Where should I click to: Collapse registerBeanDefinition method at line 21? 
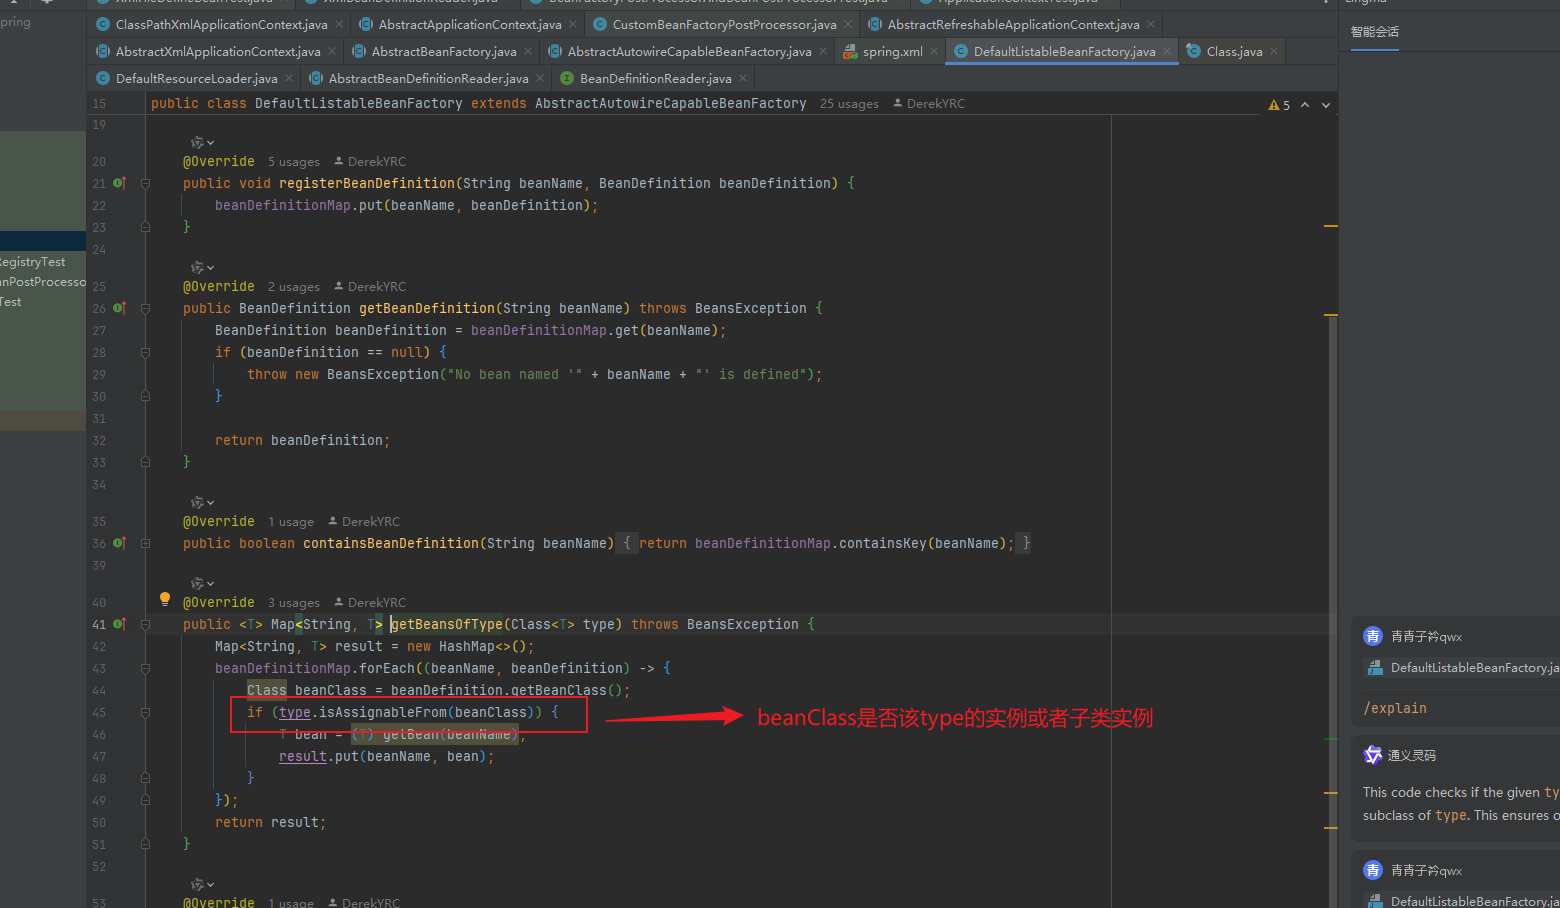(x=145, y=183)
